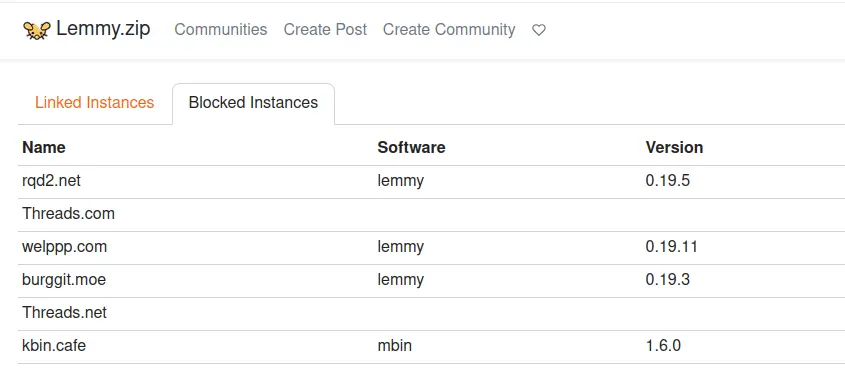Open Create Post in navbar
The height and width of the screenshot is (384, 845).
(x=325, y=29)
